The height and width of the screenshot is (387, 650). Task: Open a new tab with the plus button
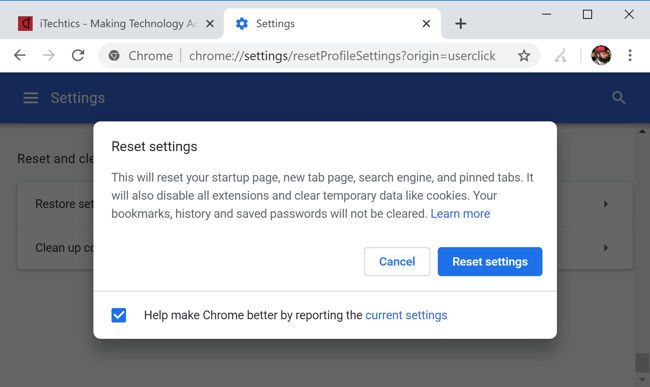coord(461,24)
